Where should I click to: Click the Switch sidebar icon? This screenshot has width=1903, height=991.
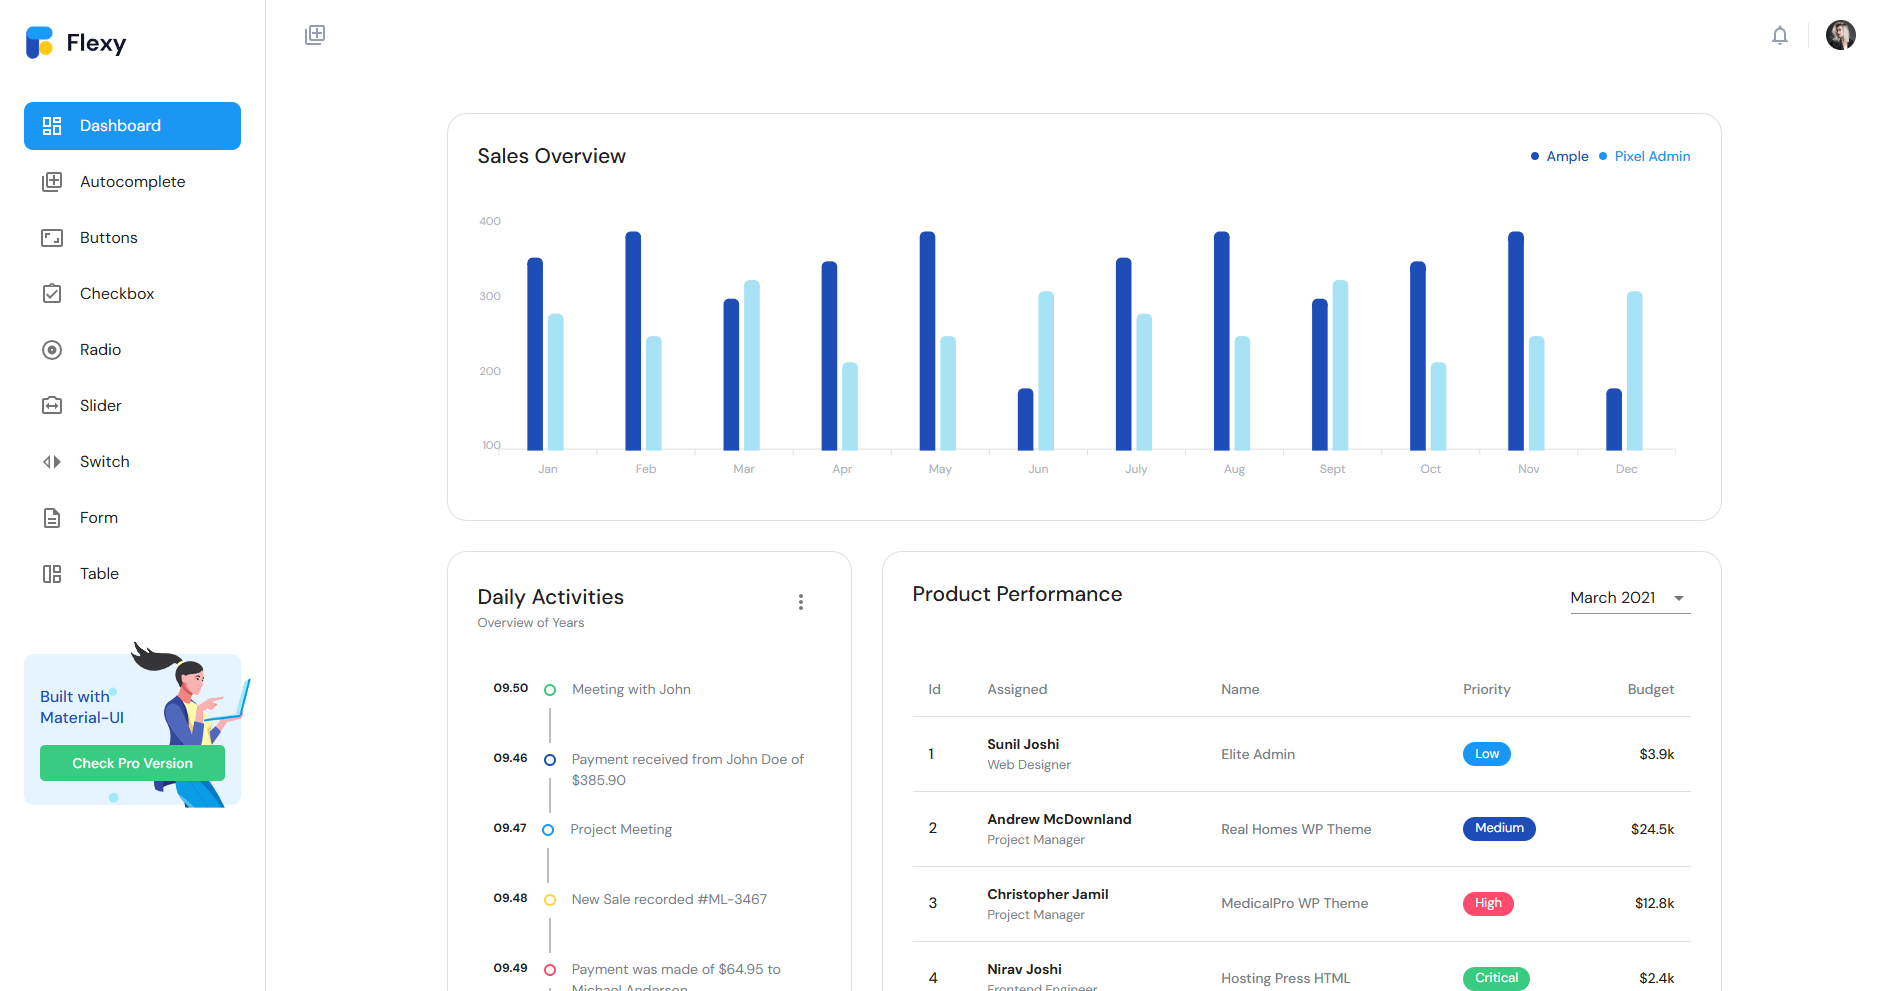52,462
